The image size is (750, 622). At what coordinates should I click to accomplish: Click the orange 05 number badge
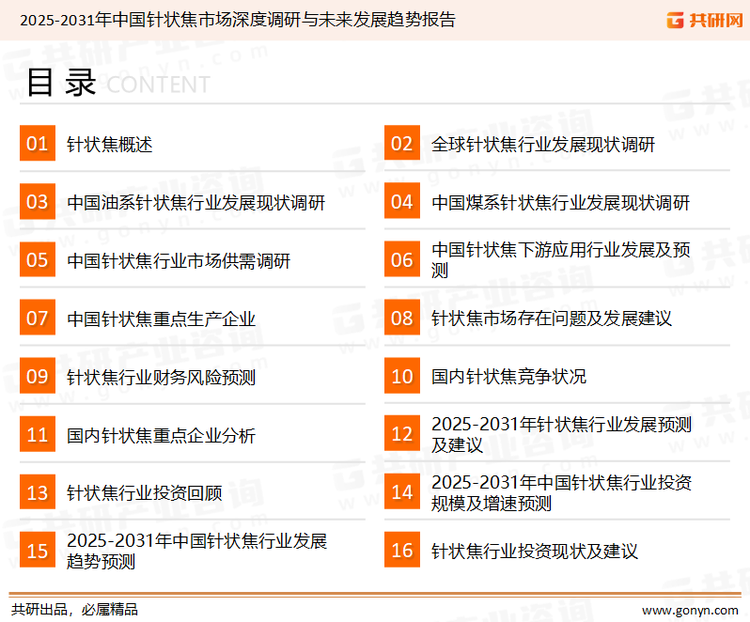(x=37, y=261)
